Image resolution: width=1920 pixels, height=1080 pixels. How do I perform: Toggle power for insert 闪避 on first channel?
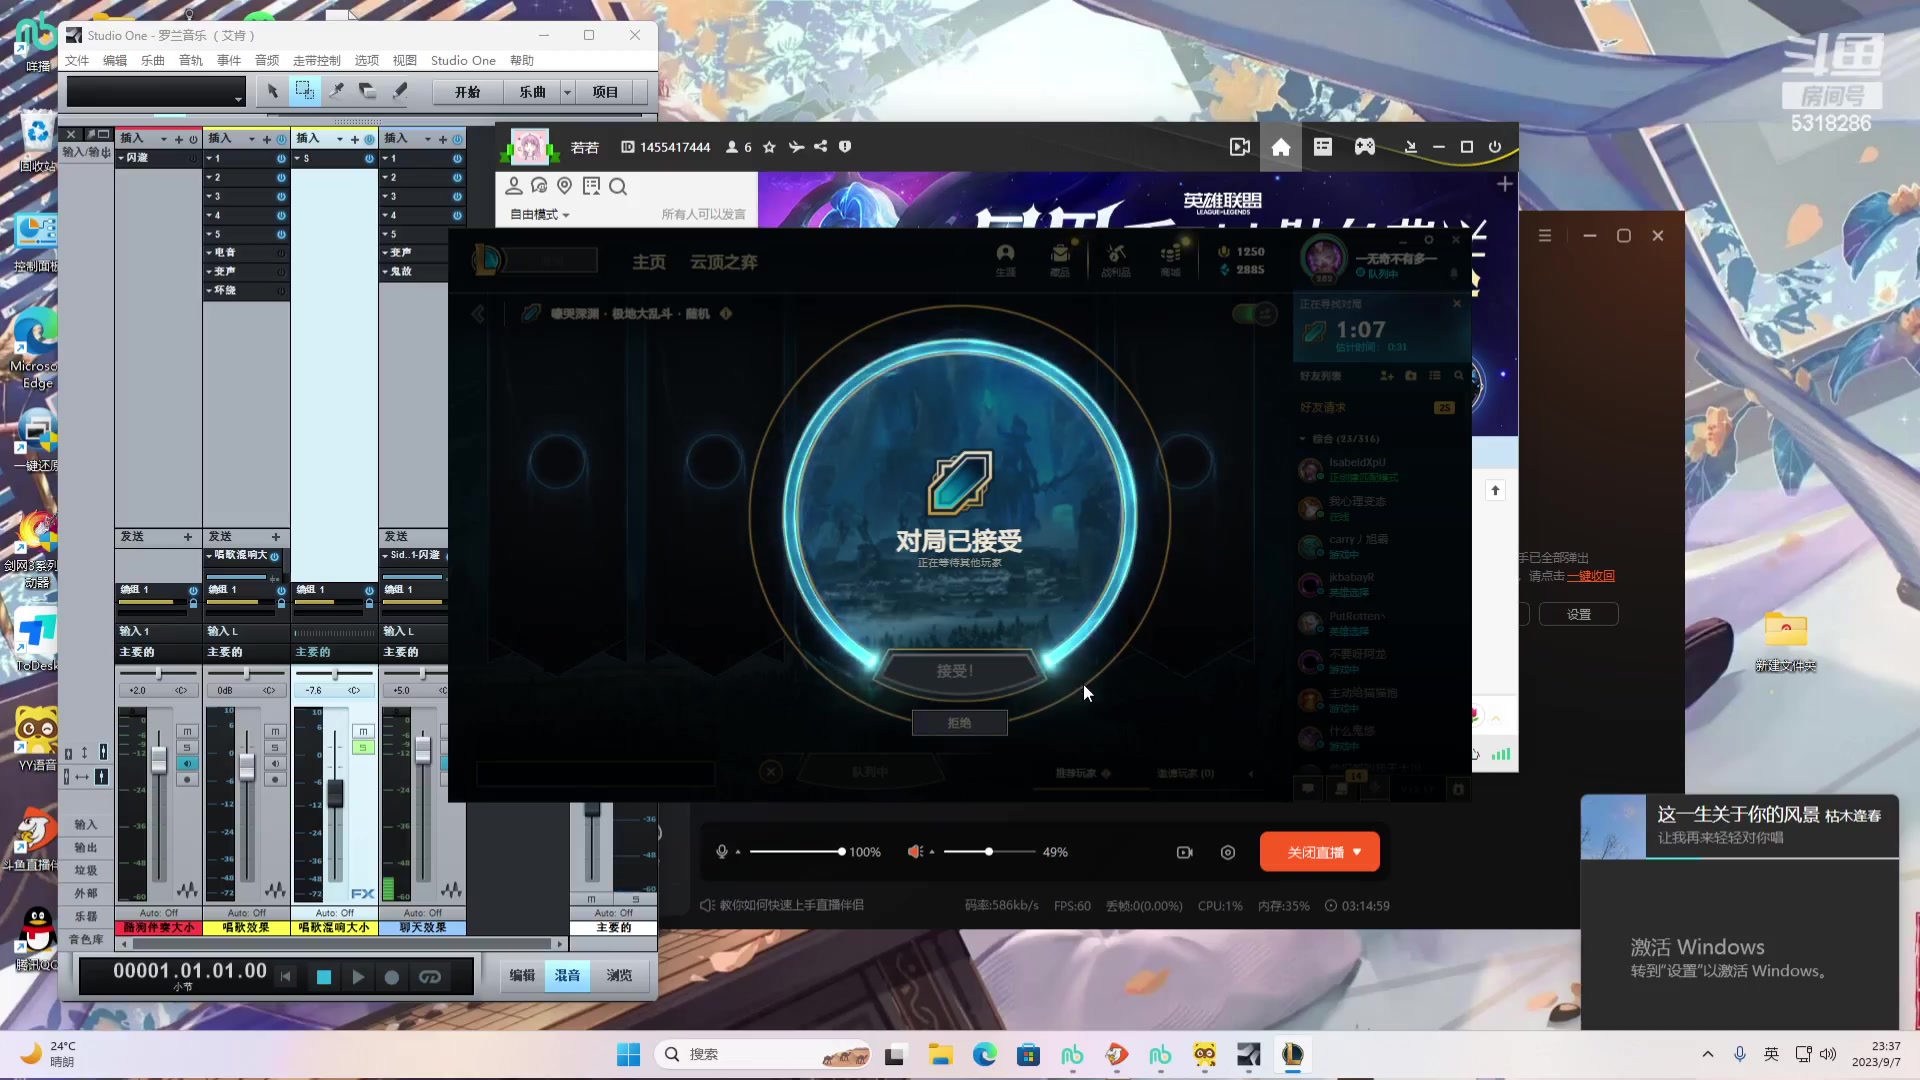(193, 158)
